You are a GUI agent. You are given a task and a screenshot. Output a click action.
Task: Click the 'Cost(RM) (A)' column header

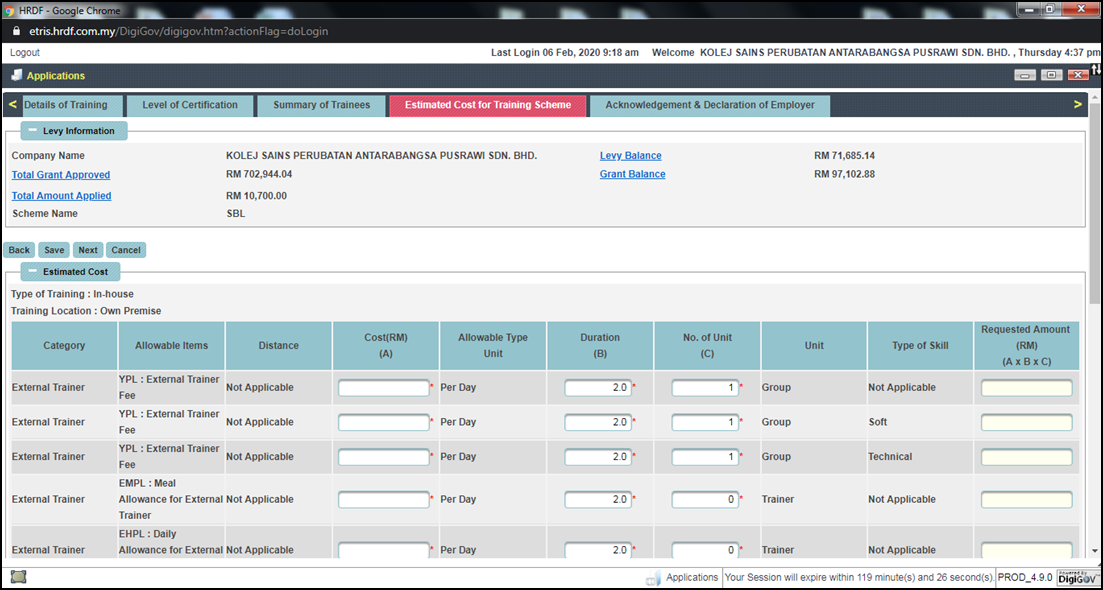pos(385,346)
